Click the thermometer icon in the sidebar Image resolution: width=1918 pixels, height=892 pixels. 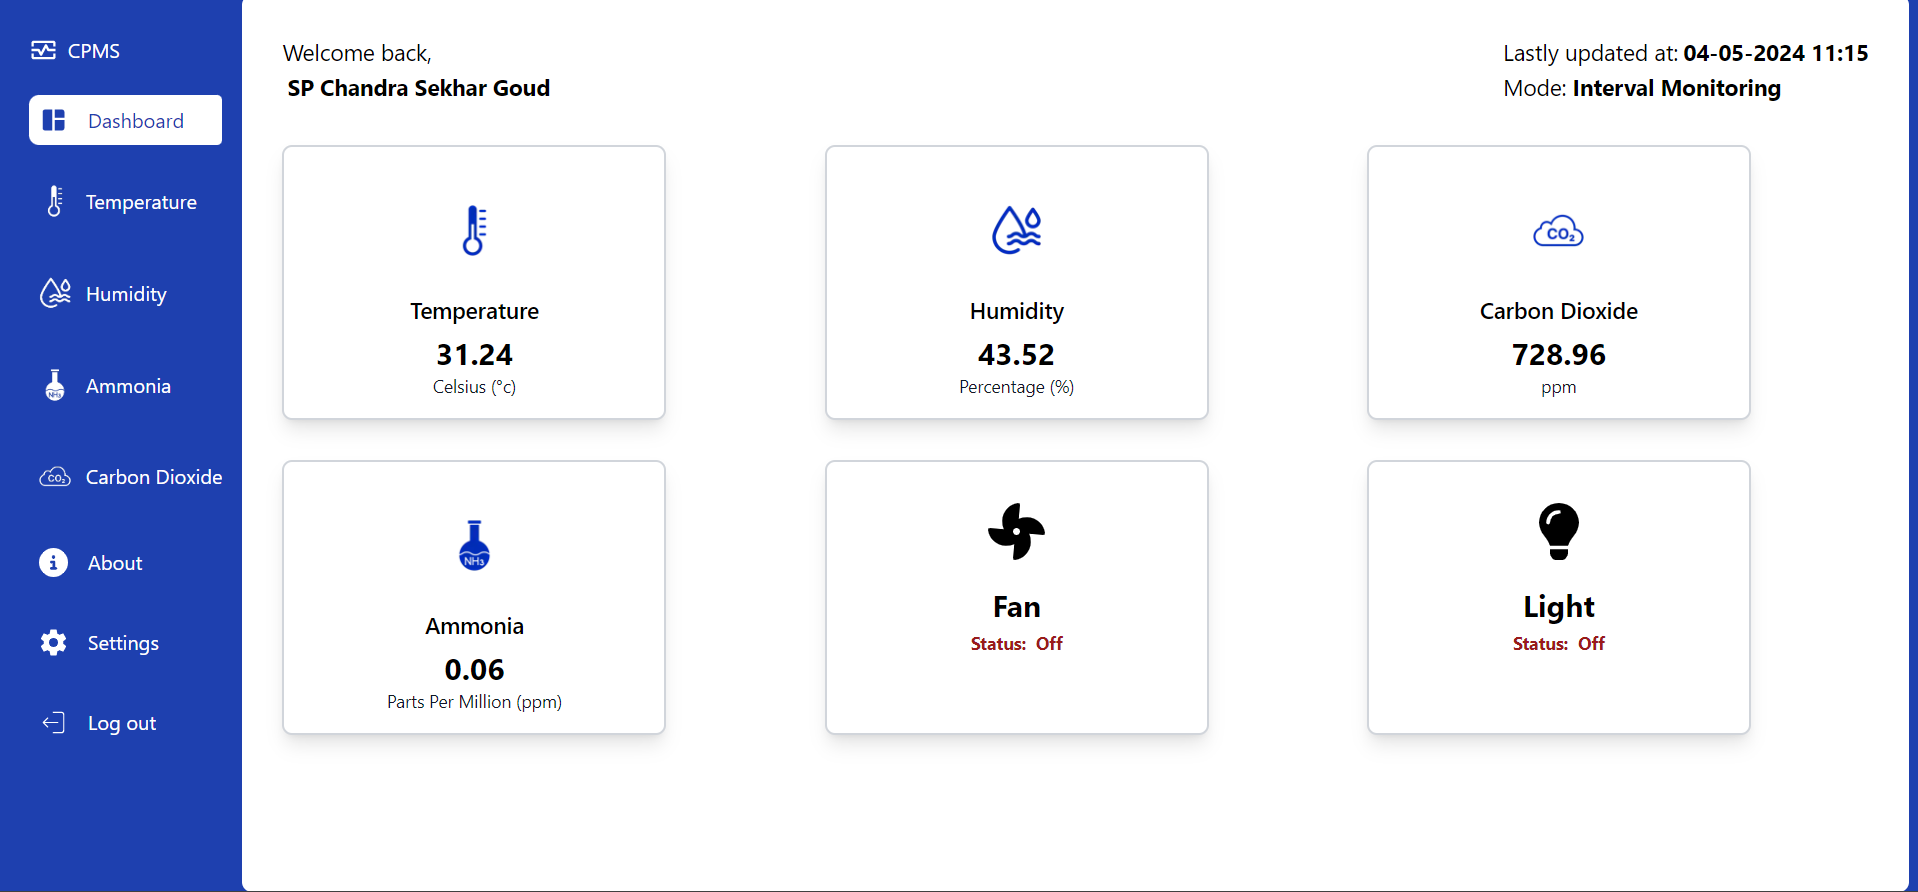55,201
